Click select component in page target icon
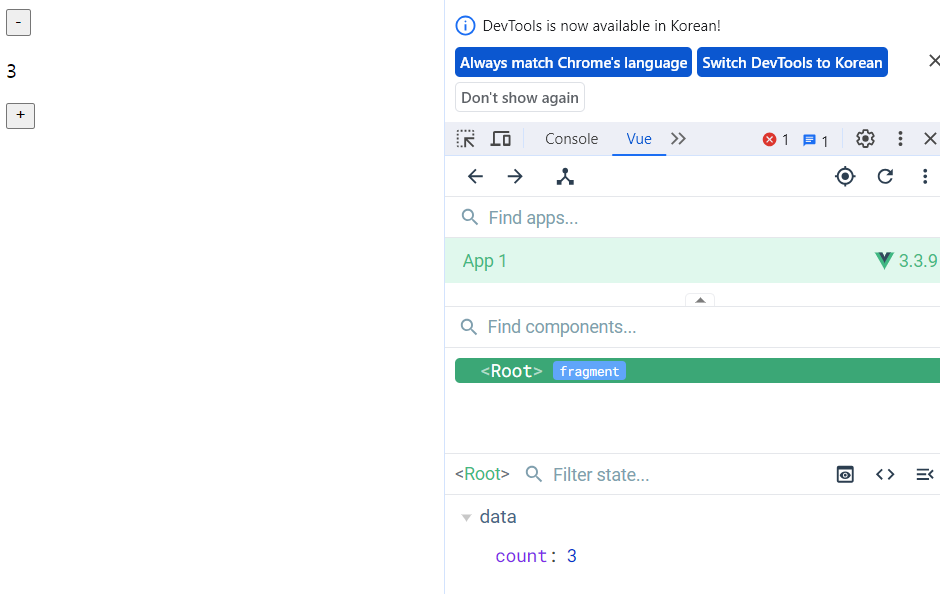940x594 pixels. click(845, 176)
